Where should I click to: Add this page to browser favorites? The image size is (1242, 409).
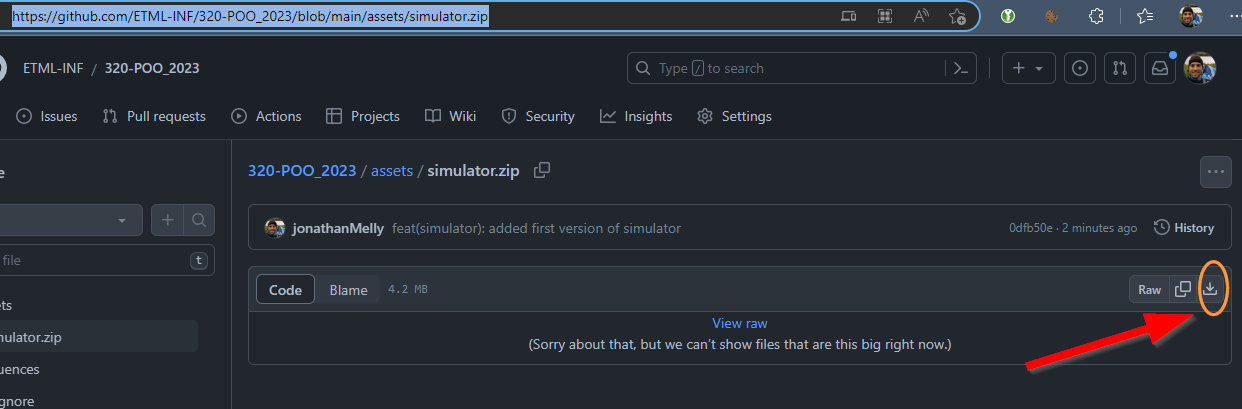(x=957, y=16)
